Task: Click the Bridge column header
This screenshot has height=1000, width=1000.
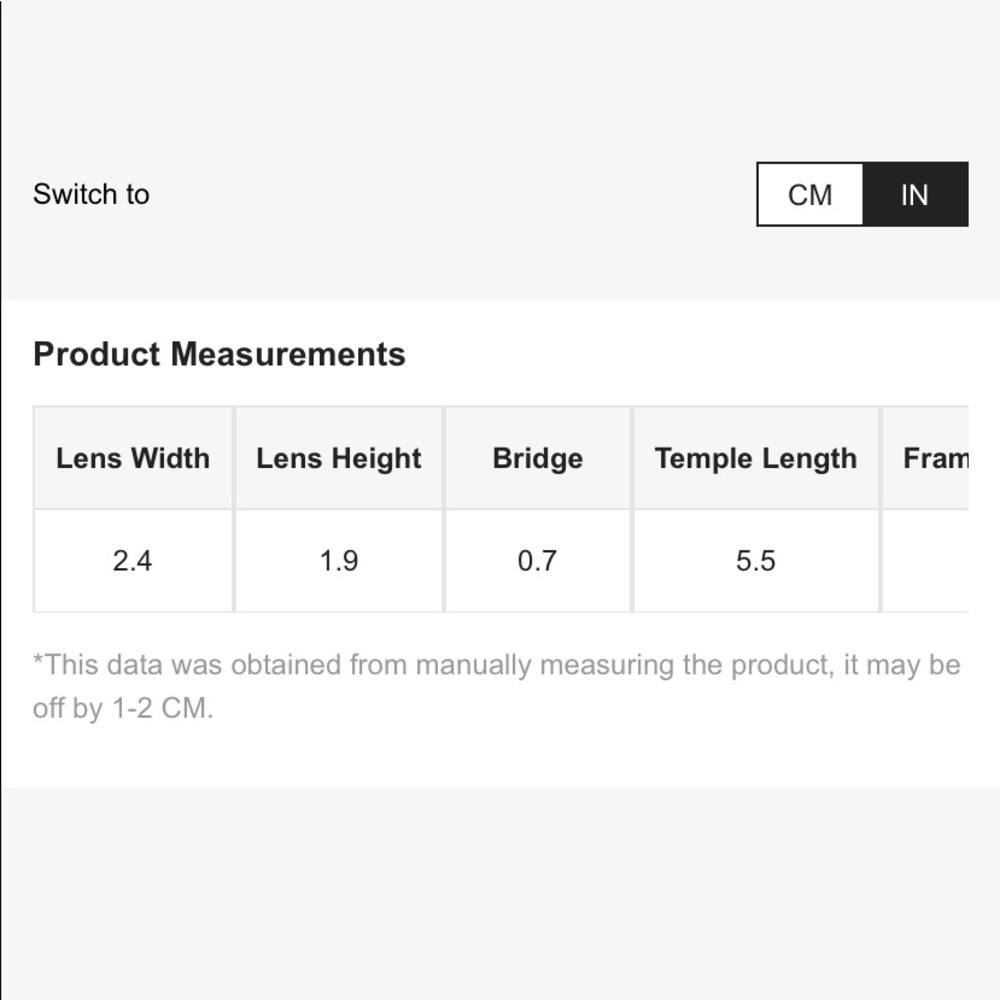Action: 538,458
